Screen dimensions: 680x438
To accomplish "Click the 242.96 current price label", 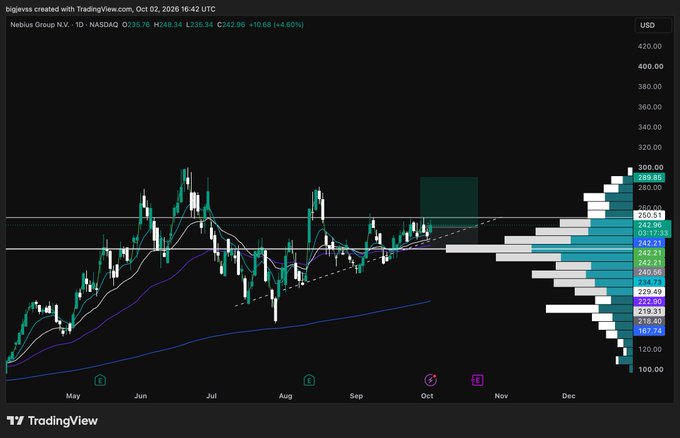I will 652,225.
